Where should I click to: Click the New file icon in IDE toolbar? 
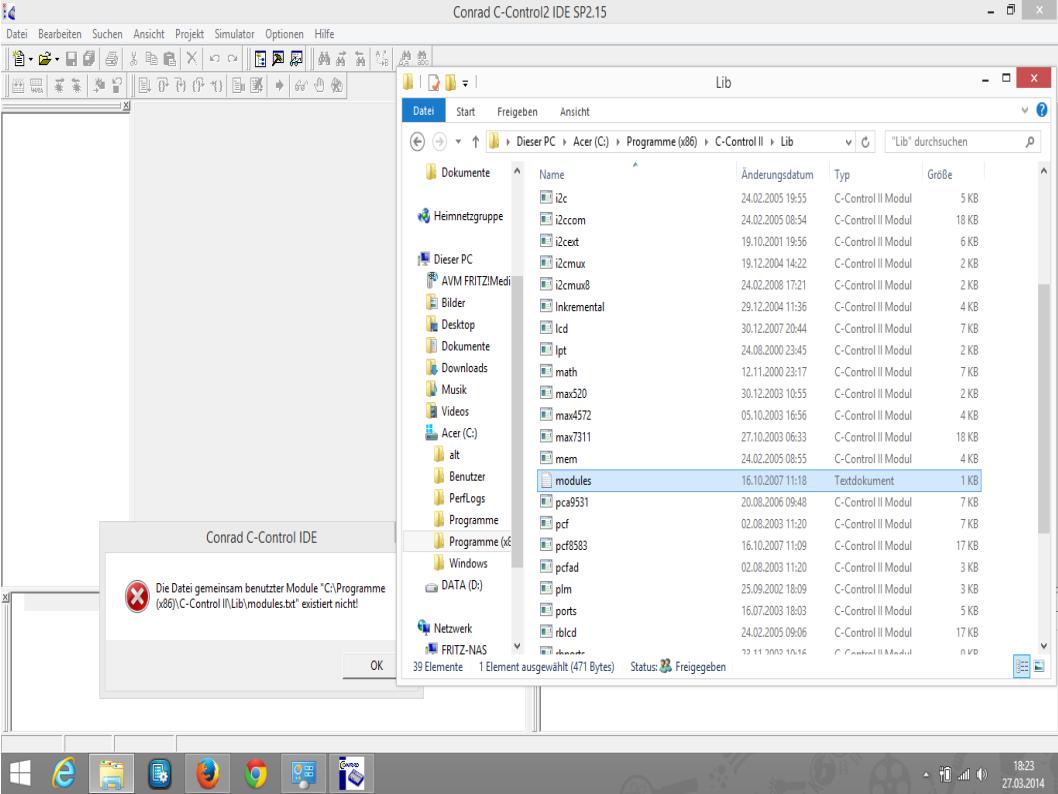coord(16,59)
